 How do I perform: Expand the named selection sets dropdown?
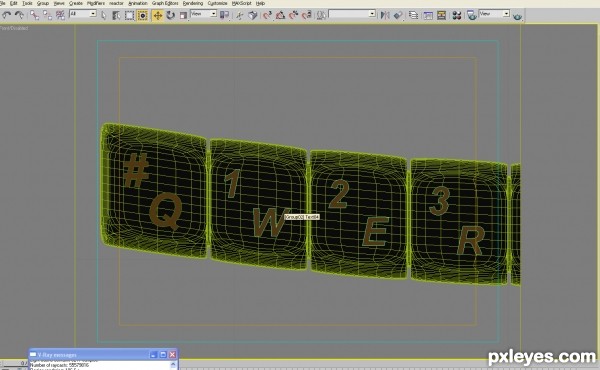pyautogui.click(x=352, y=14)
